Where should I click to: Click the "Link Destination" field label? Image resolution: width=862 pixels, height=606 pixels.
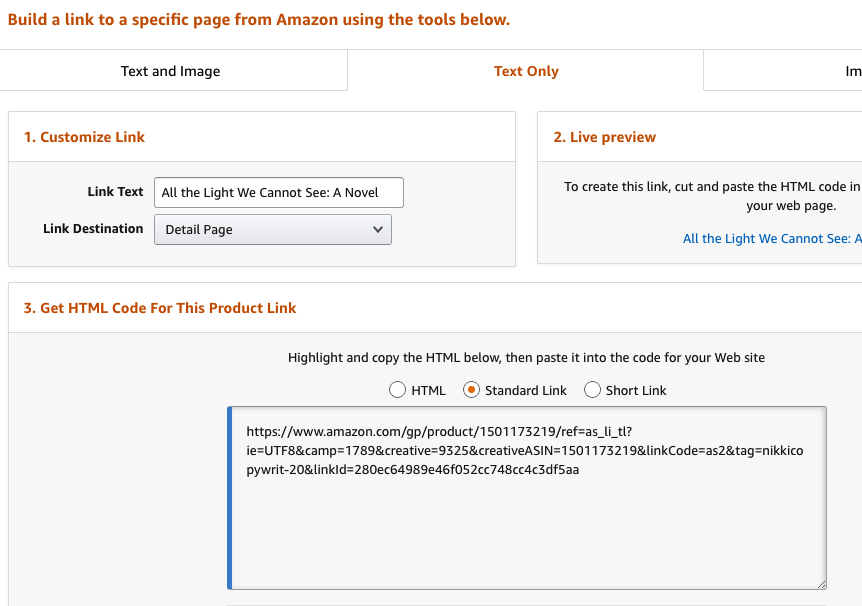point(93,229)
